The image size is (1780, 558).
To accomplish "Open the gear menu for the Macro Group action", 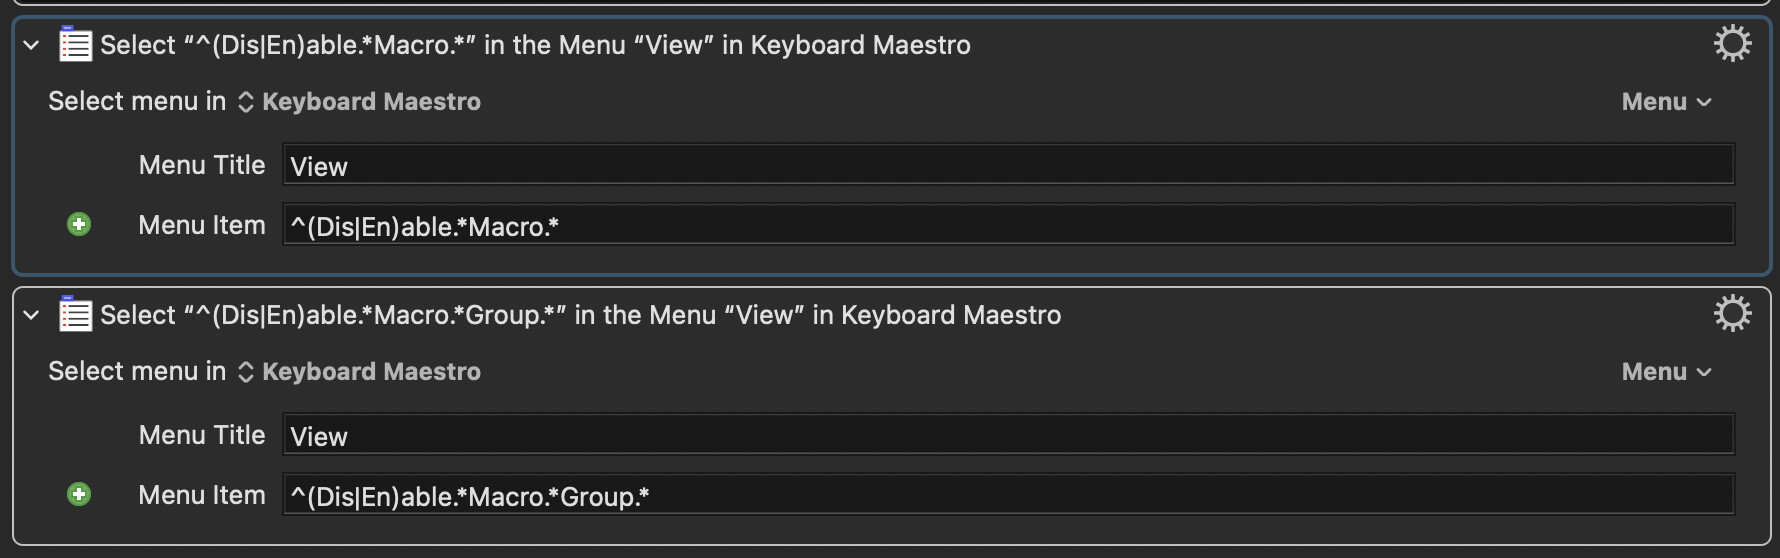I will click(1732, 314).
